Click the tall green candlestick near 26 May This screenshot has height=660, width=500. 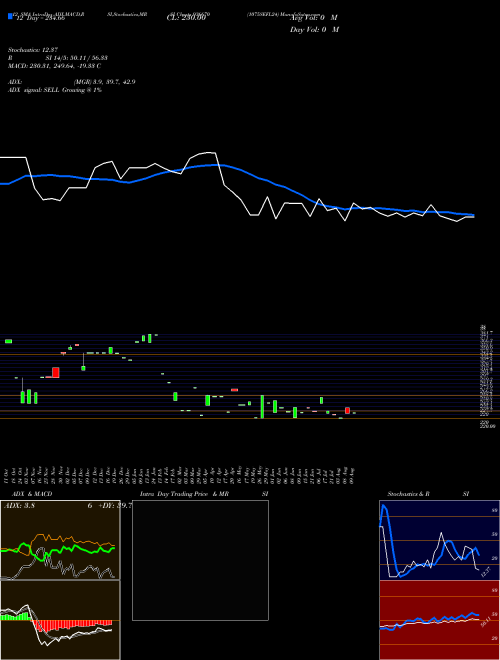tap(262, 407)
